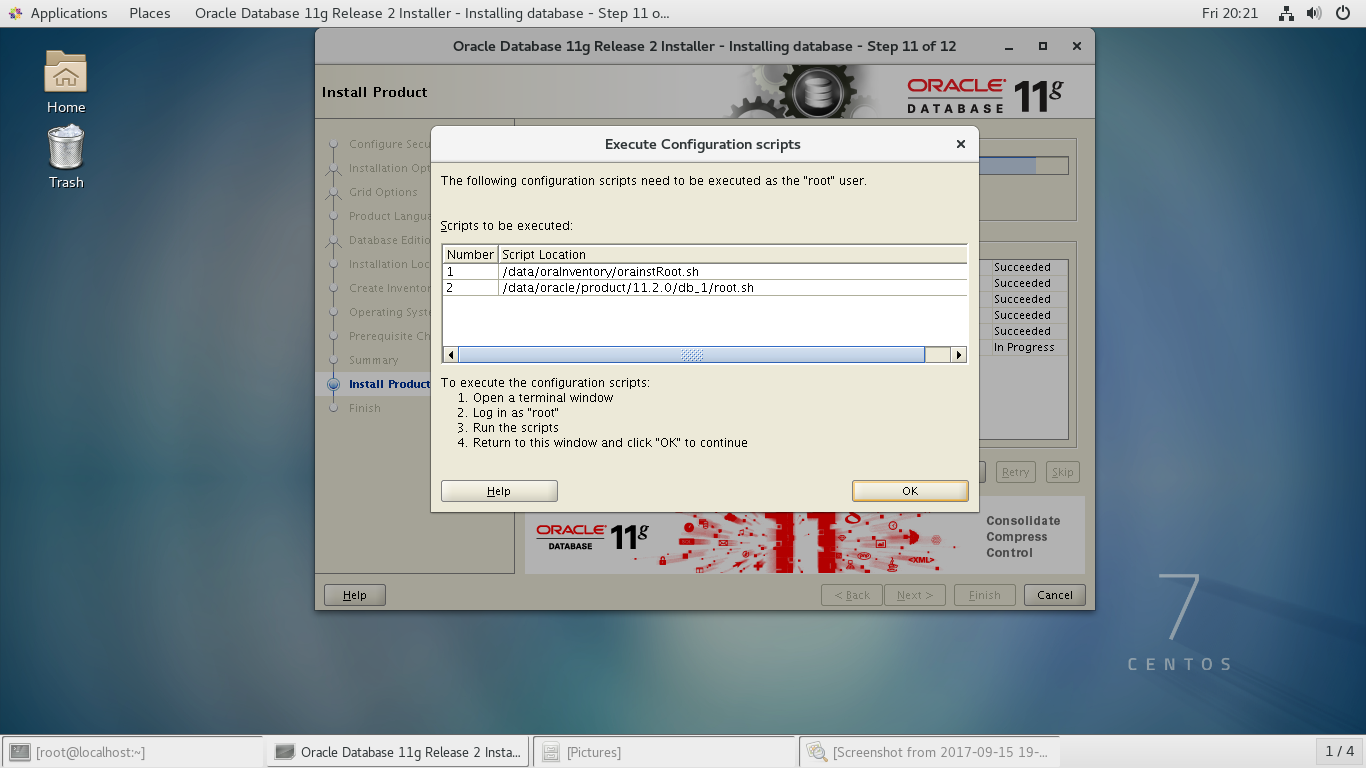Screen dimensions: 1366x768
Task: Click Help in the configuration scripts dialog
Action: tap(499, 491)
